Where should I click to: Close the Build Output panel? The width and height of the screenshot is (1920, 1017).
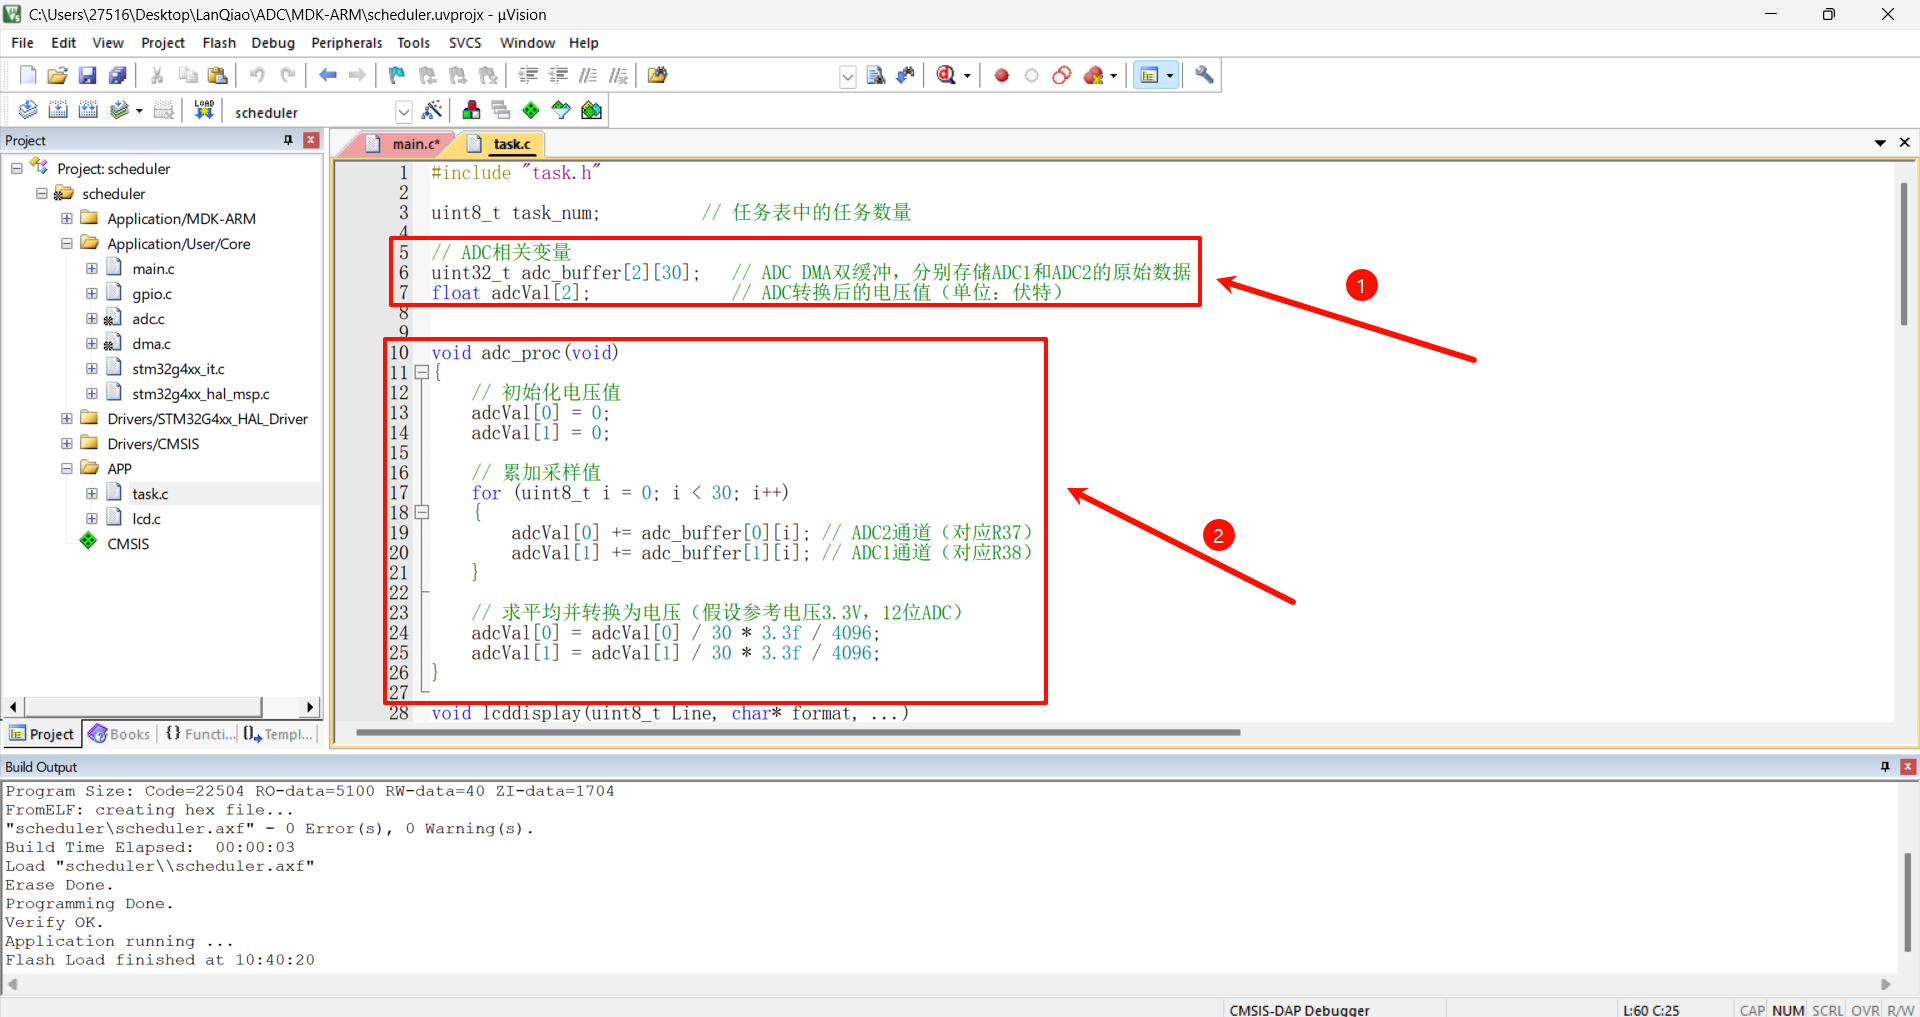[x=1908, y=767]
